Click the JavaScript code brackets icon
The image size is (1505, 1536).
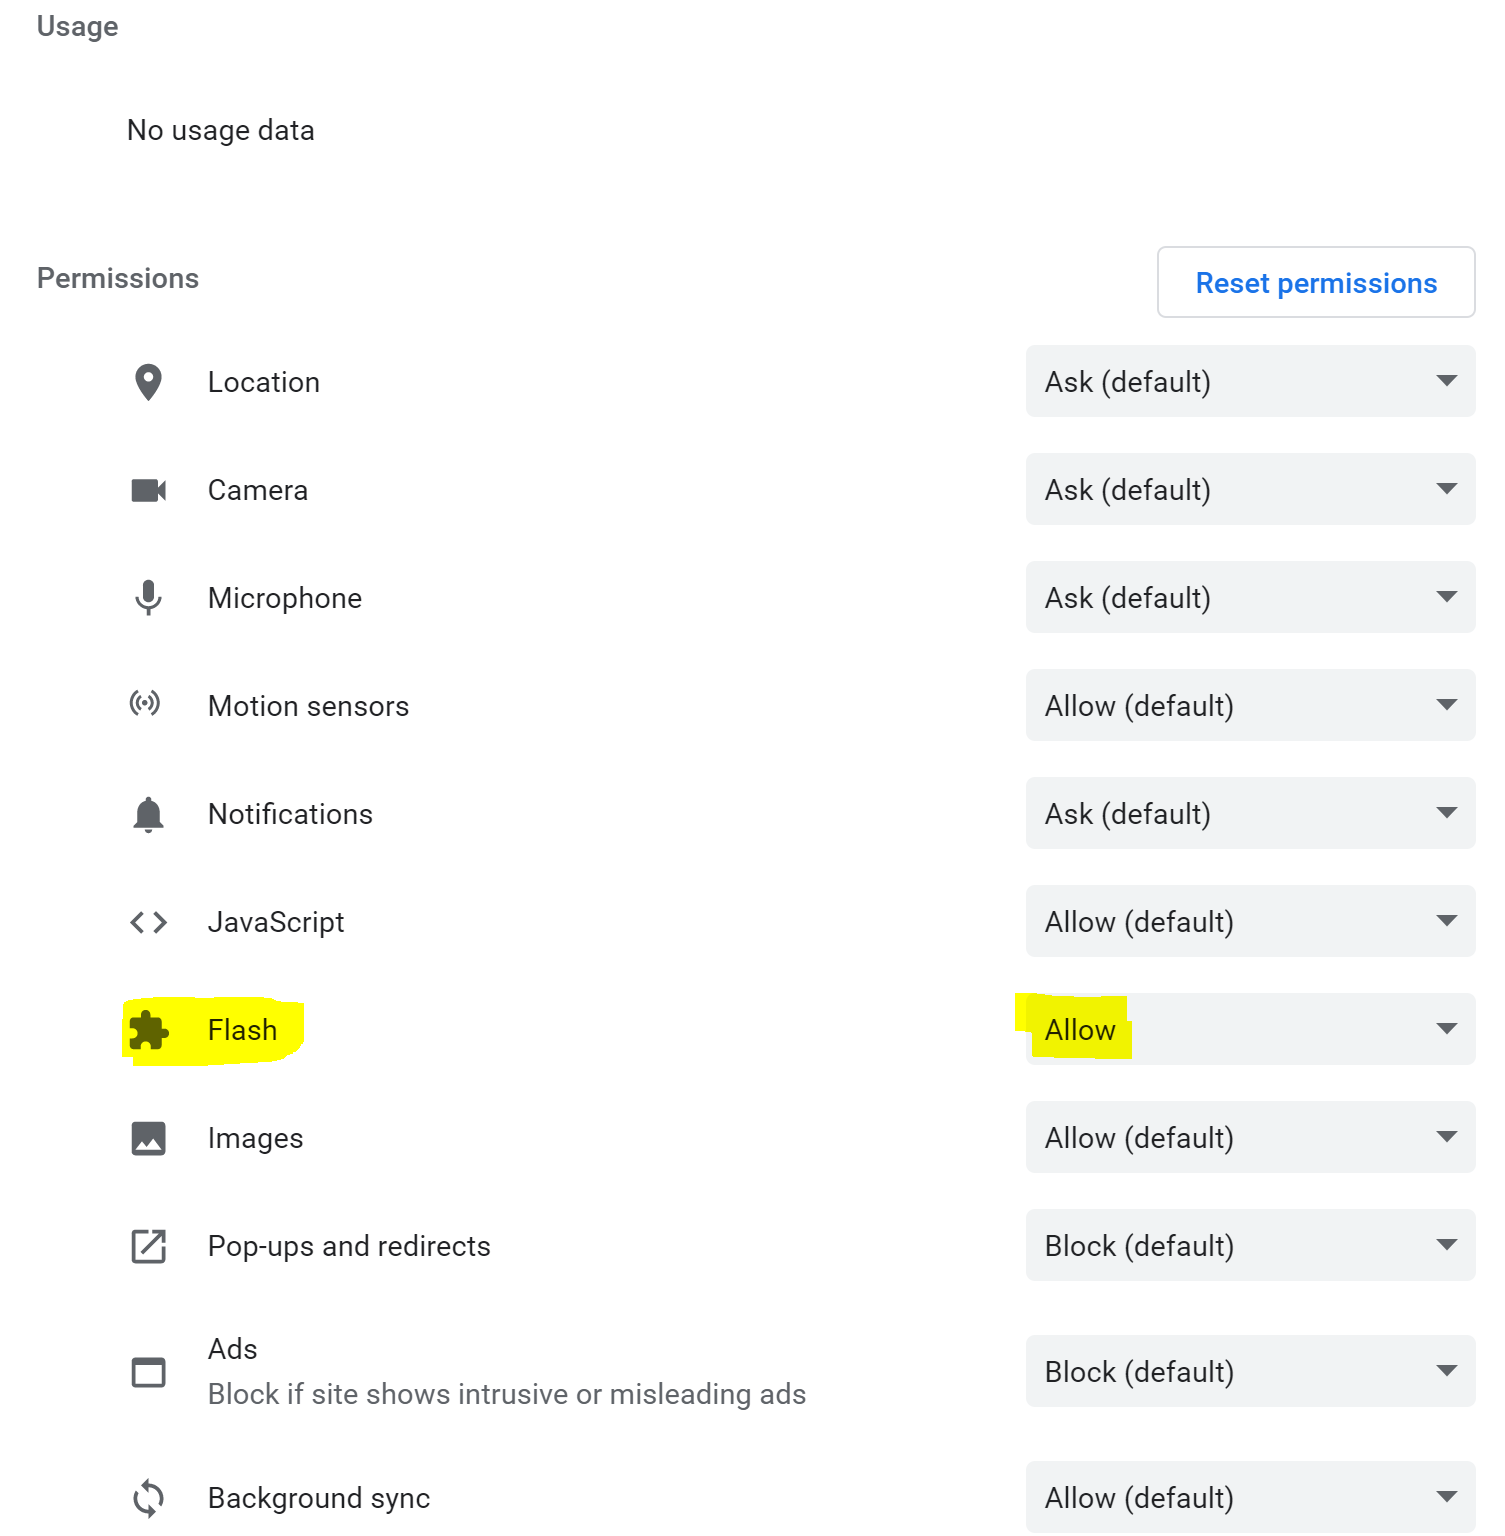pyautogui.click(x=147, y=921)
